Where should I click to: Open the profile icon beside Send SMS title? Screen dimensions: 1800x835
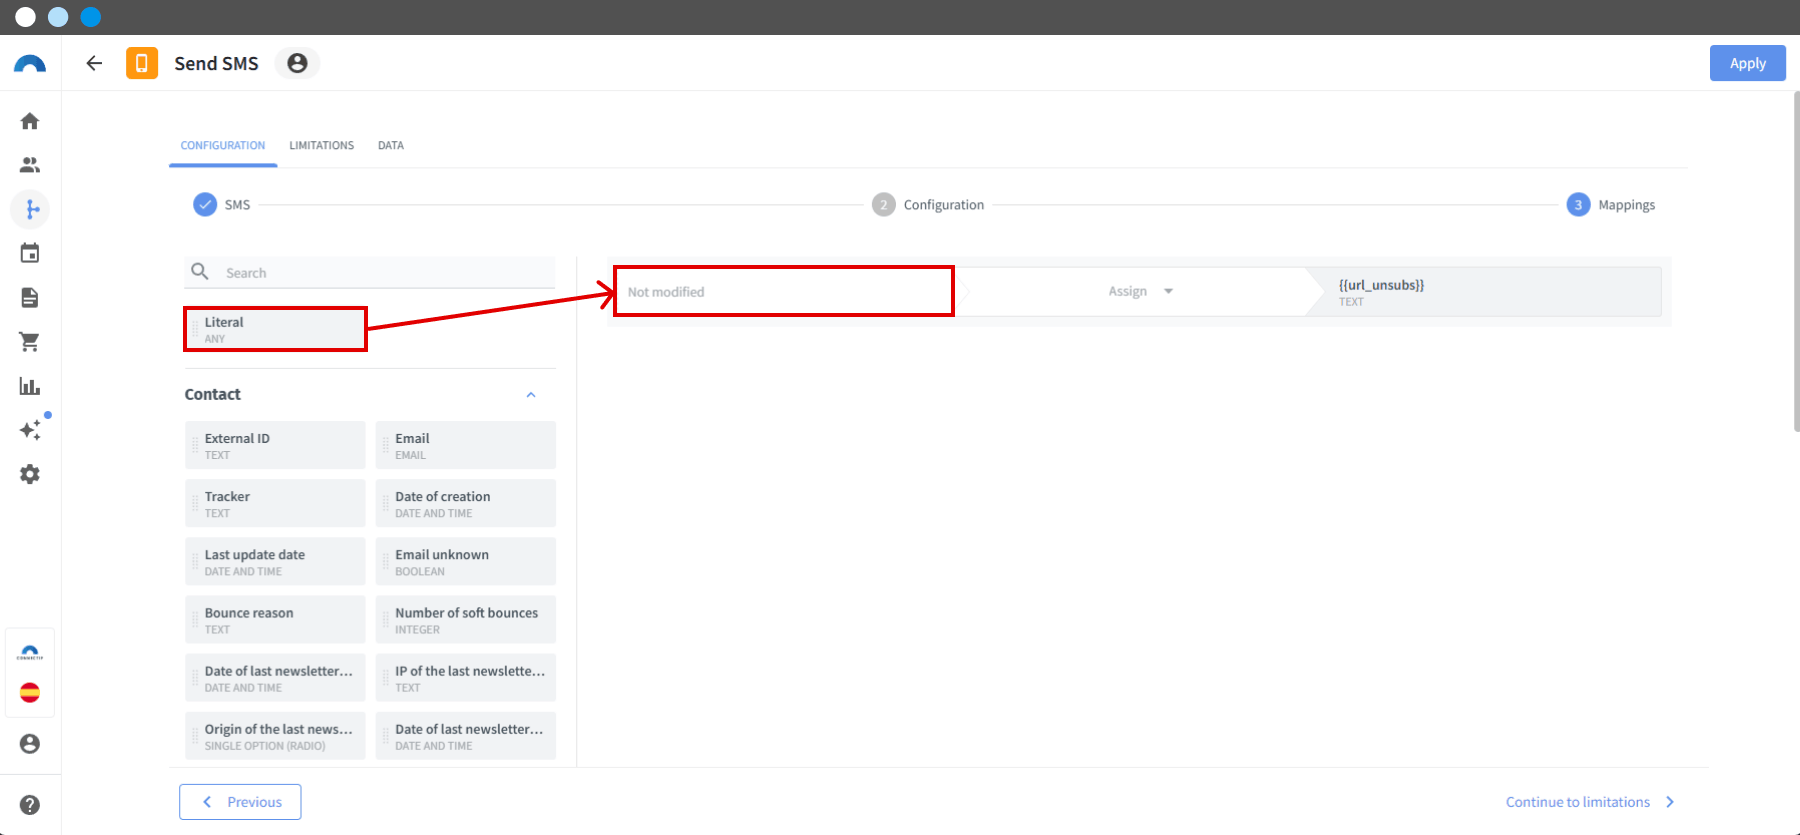click(297, 63)
